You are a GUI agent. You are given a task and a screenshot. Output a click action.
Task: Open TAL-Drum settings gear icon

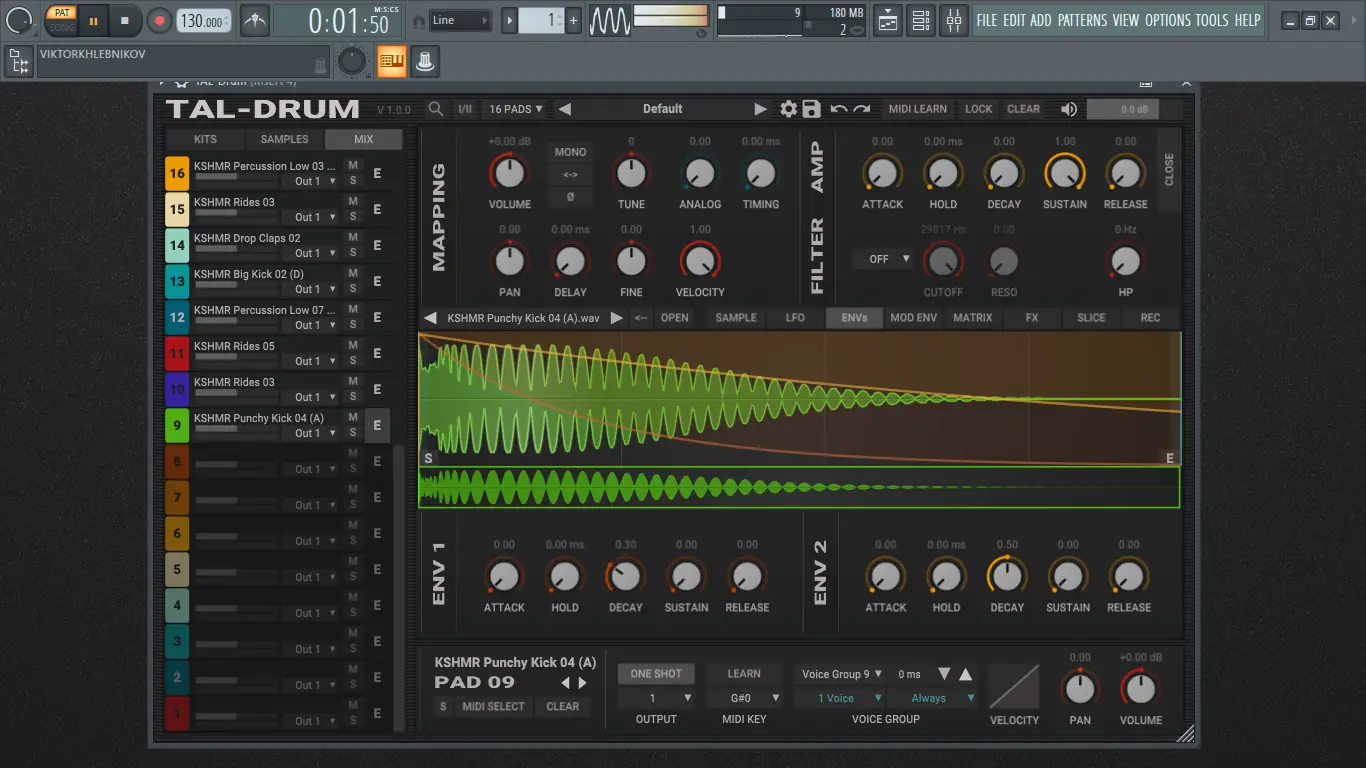coord(788,109)
